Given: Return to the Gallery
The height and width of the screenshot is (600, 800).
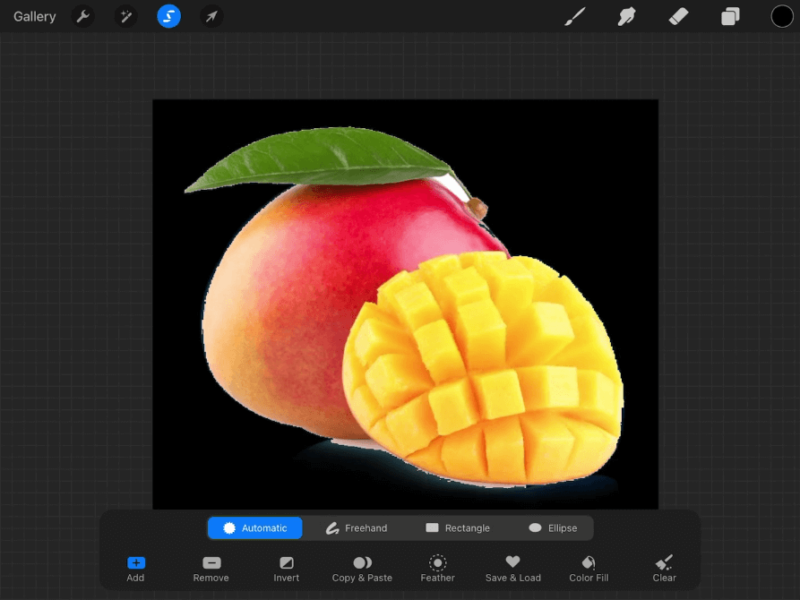Looking at the screenshot, I should point(35,16).
